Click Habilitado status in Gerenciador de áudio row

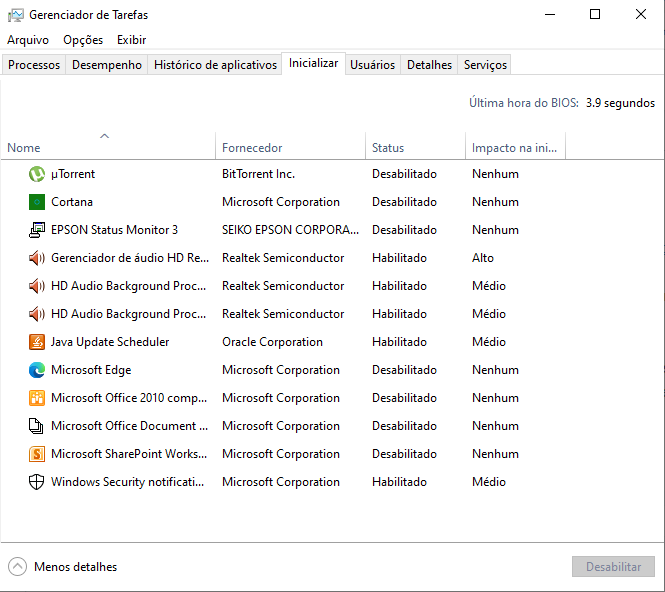399,258
